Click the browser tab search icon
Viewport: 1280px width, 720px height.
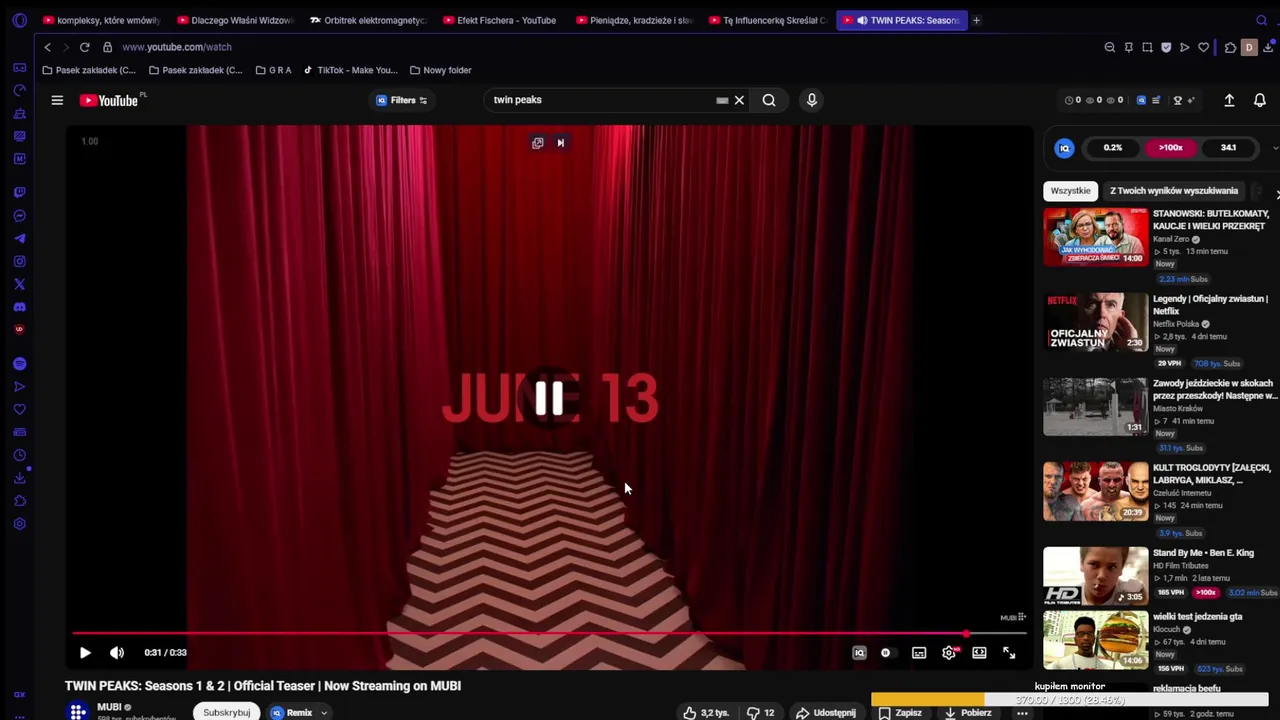[1261, 20]
